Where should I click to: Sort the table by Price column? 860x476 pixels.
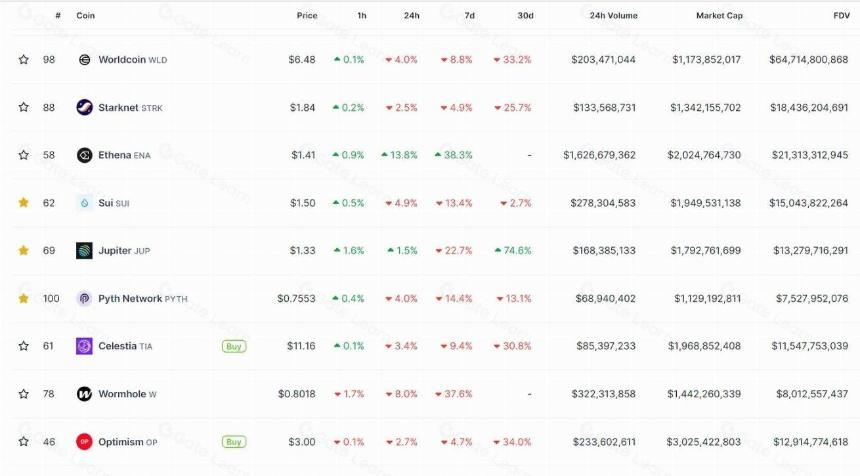(x=307, y=16)
